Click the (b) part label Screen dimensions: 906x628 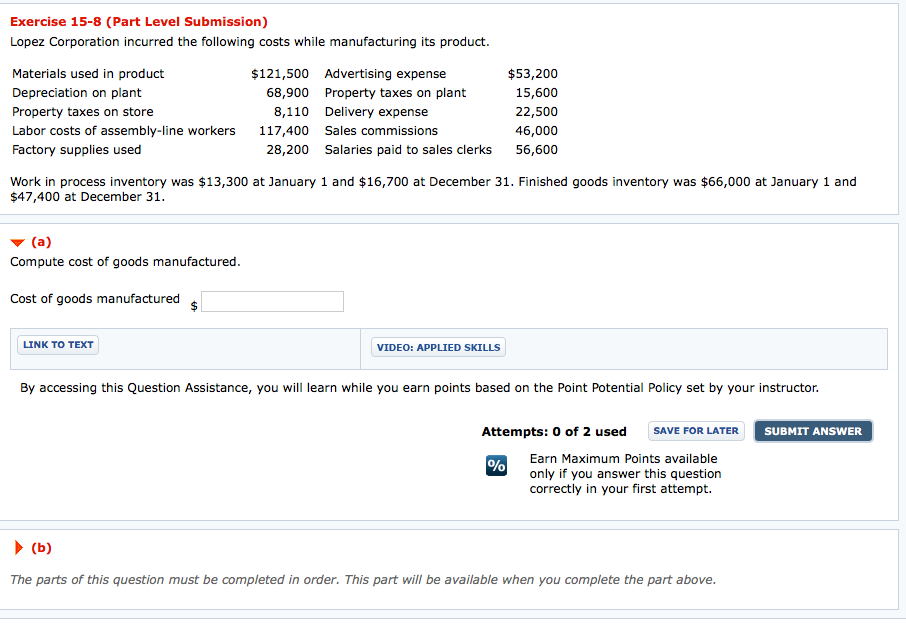(41, 547)
